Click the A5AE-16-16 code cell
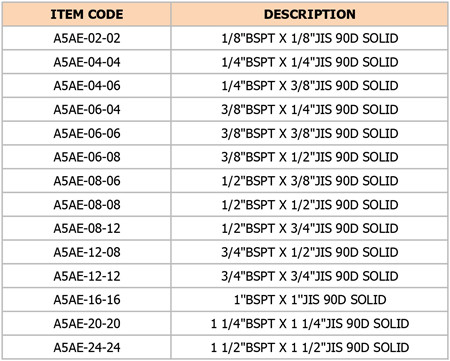The image size is (450, 361). click(x=87, y=300)
